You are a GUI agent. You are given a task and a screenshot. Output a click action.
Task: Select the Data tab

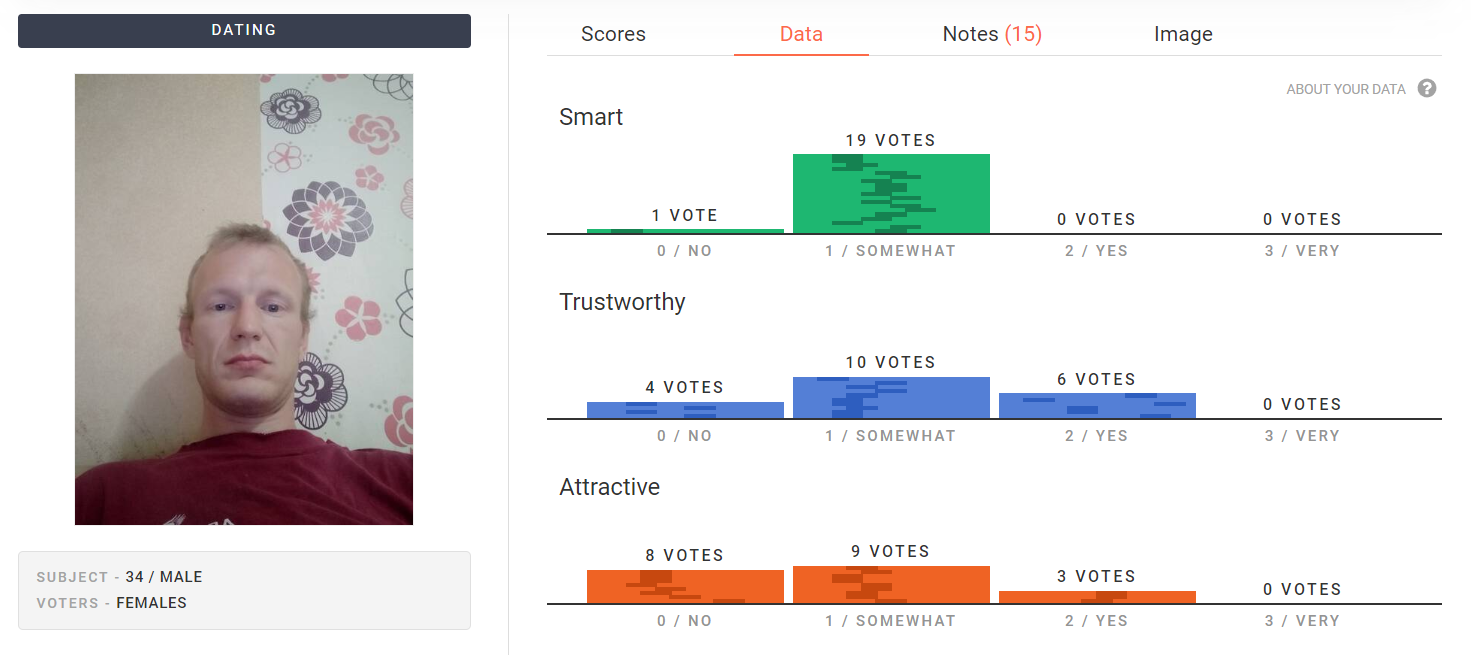click(801, 34)
